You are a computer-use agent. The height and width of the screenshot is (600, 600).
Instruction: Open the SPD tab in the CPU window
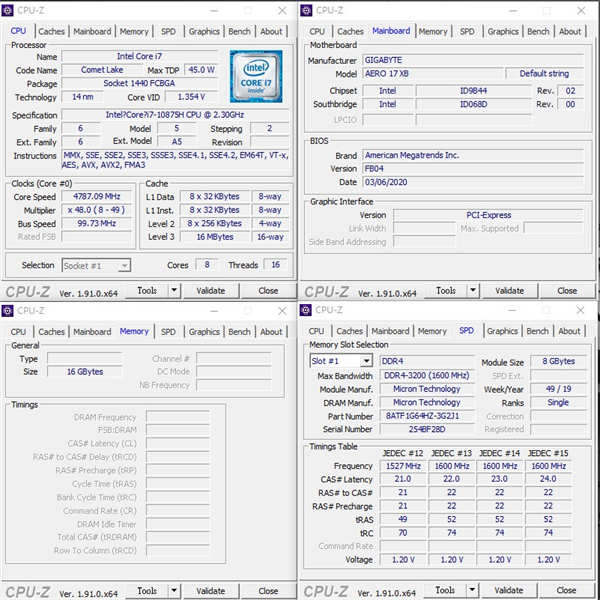[x=168, y=31]
